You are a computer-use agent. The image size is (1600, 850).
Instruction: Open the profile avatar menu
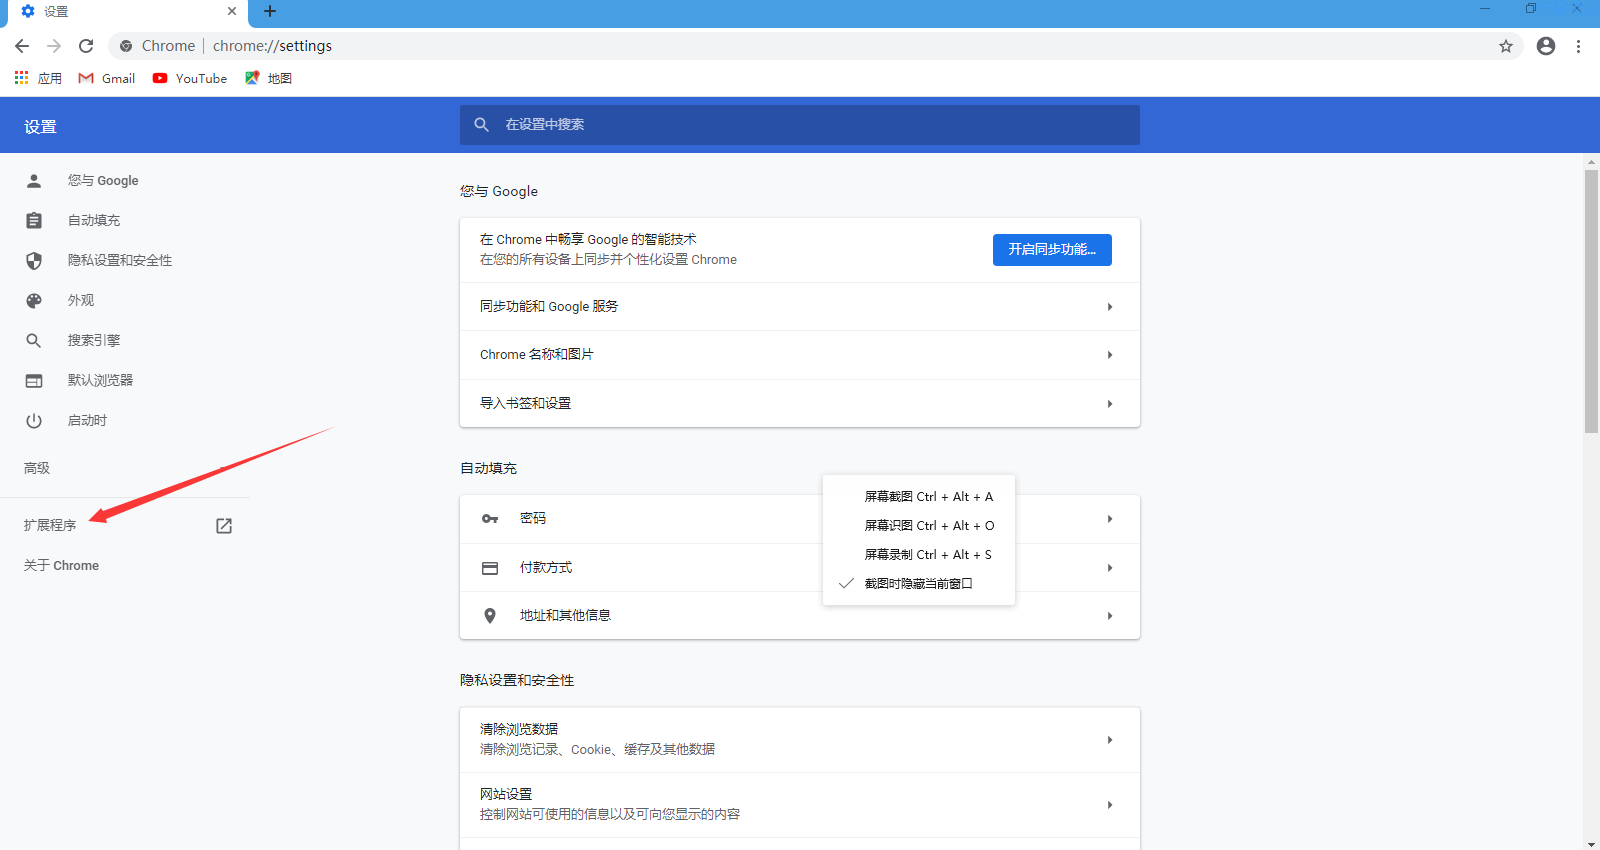pos(1546,46)
